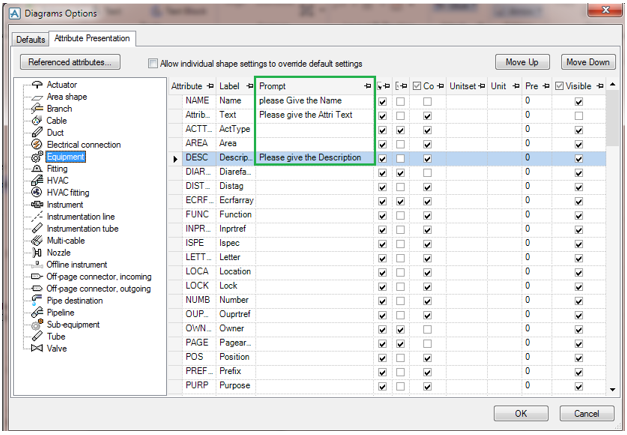627x435 pixels.
Task: Enable individual shape settings override checkbox
Action: (153, 63)
